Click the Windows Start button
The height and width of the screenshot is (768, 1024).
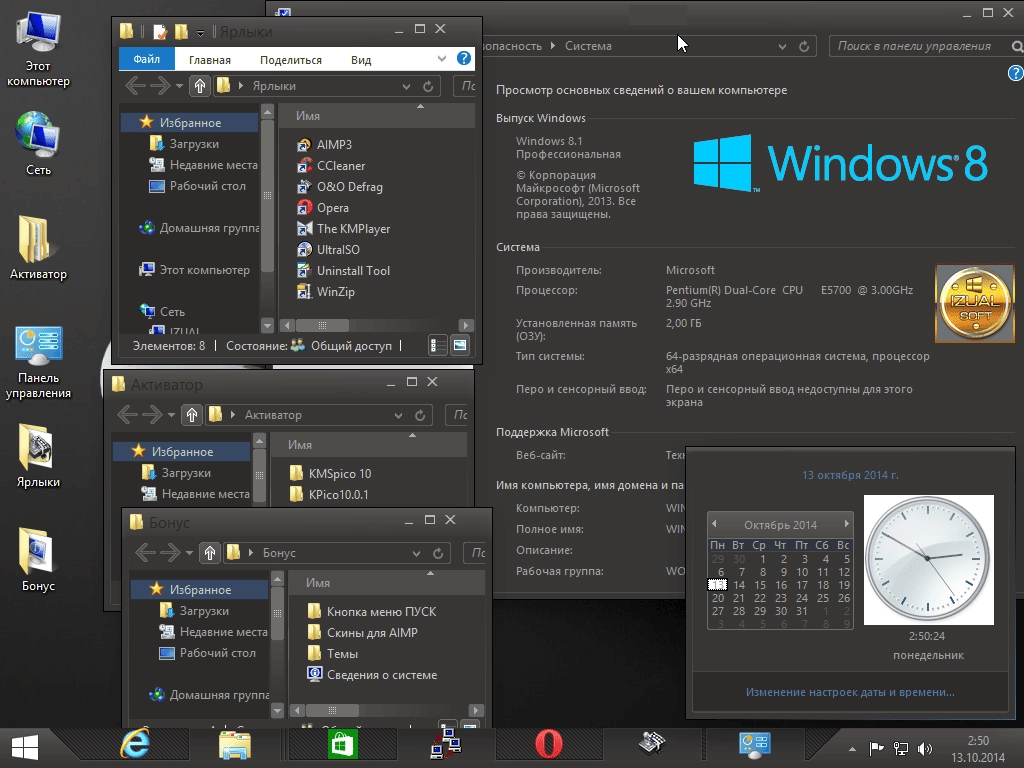tap(25, 746)
